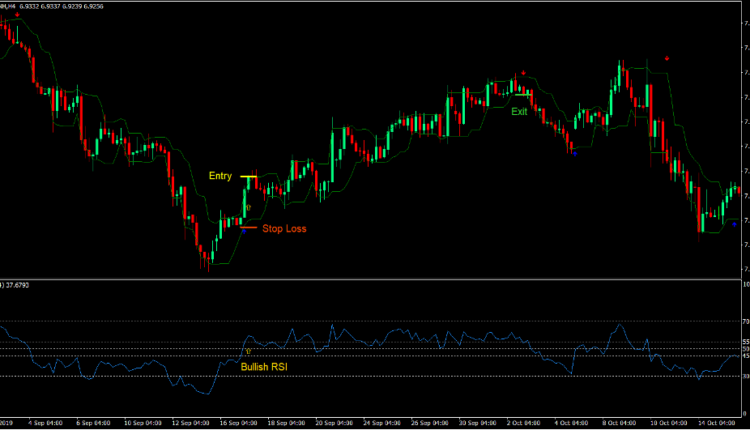Click the Stop Loss text label
This screenshot has width=750, height=430.
(284, 229)
